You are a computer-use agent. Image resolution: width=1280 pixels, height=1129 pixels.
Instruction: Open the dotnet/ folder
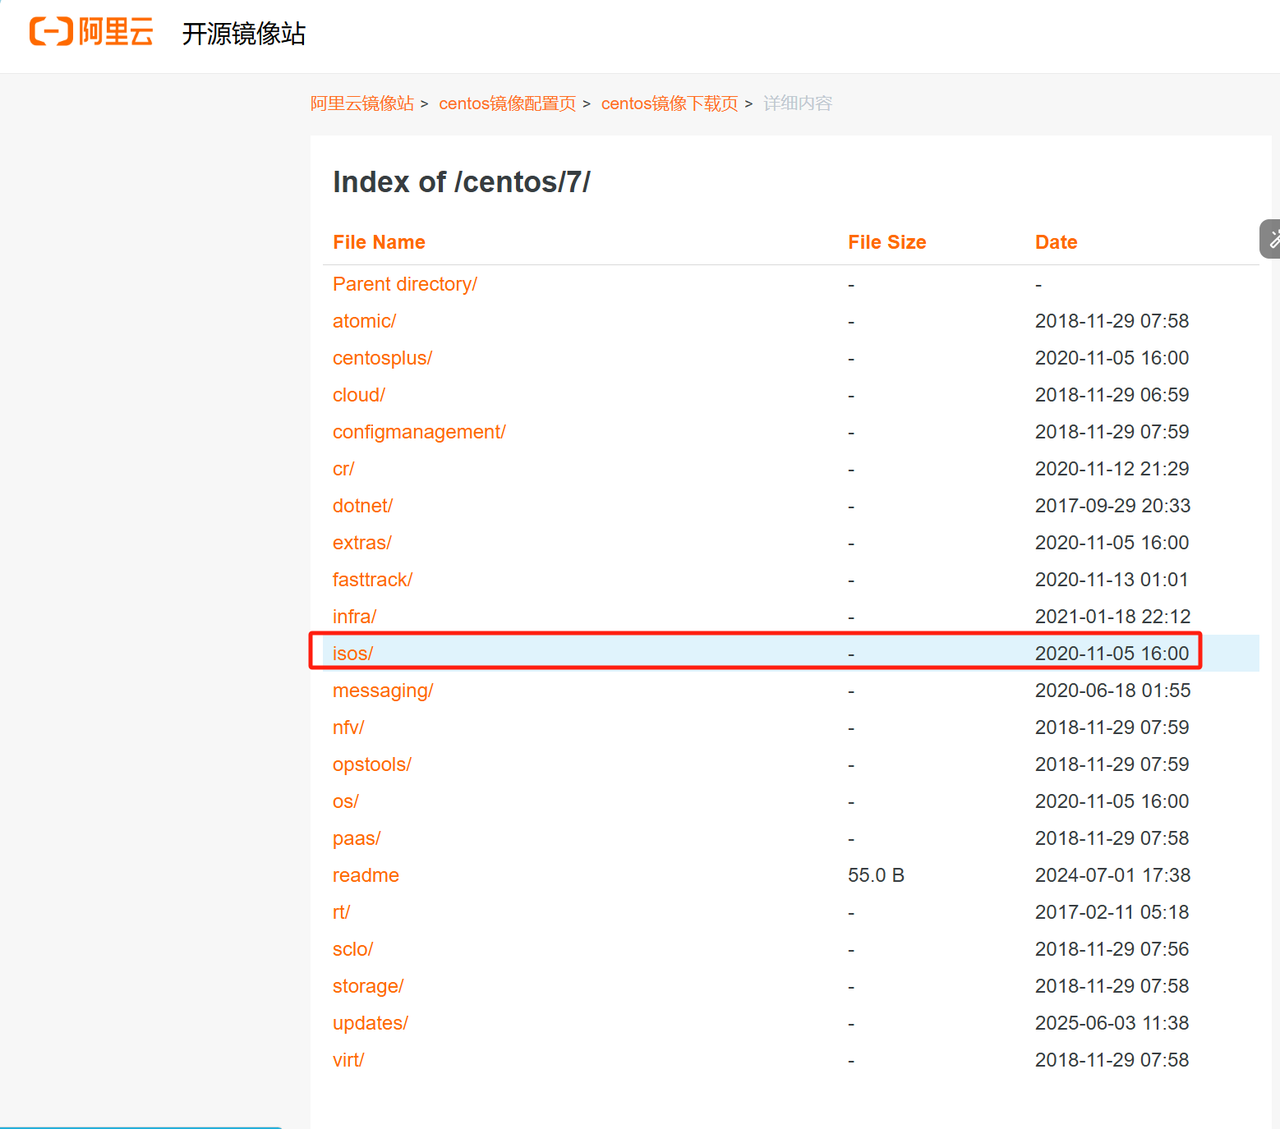click(x=363, y=506)
